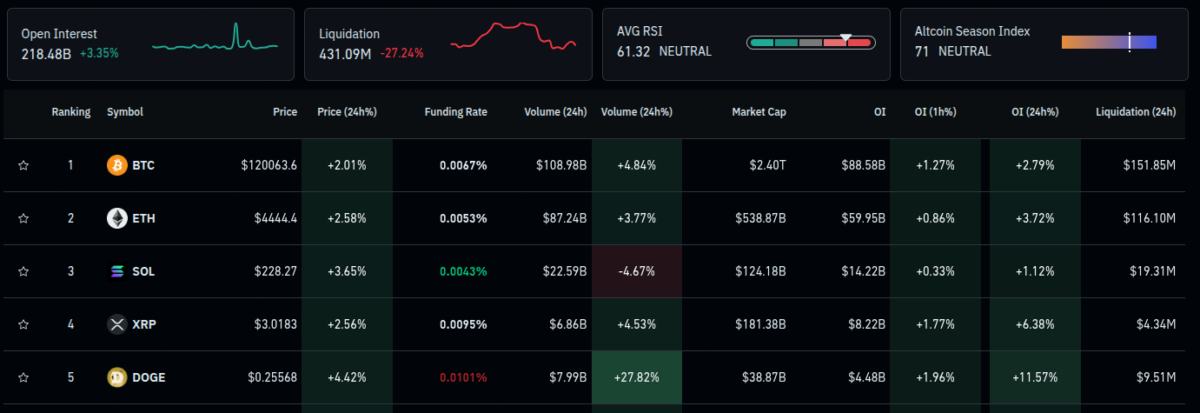Click the Dogecoin coin icon

coord(117,377)
